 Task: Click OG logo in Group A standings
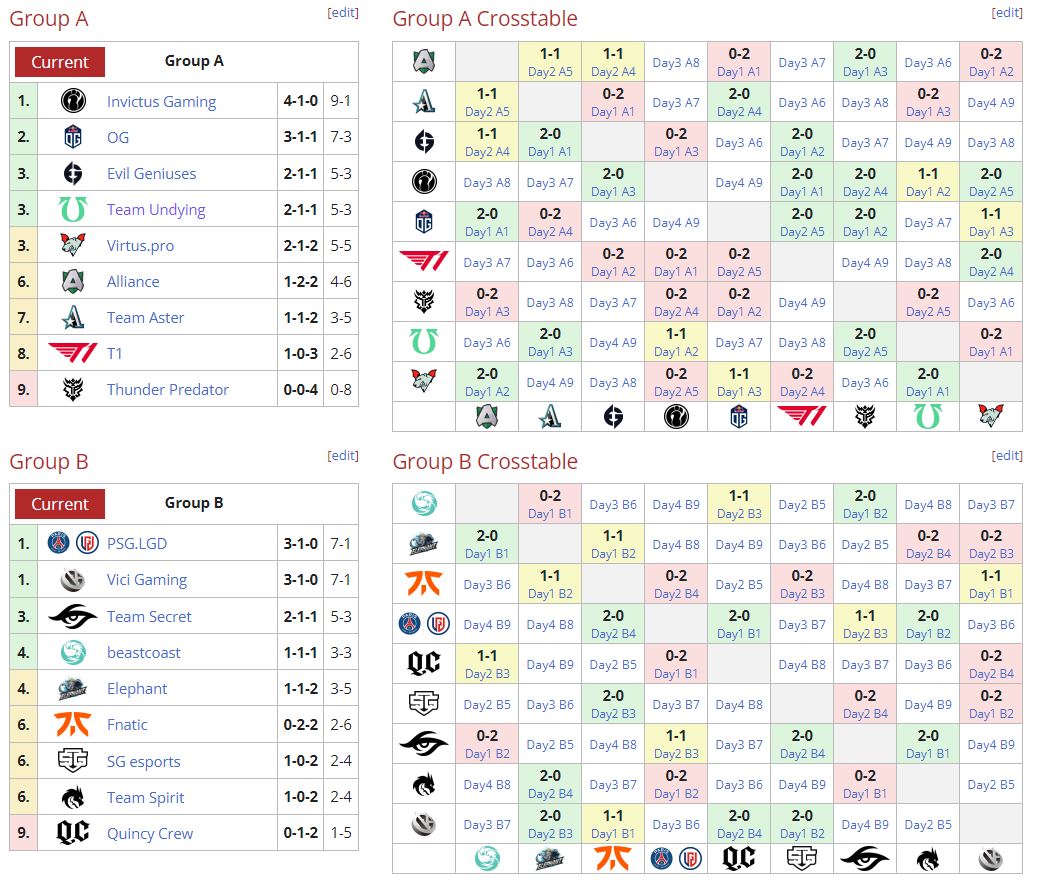click(73, 137)
